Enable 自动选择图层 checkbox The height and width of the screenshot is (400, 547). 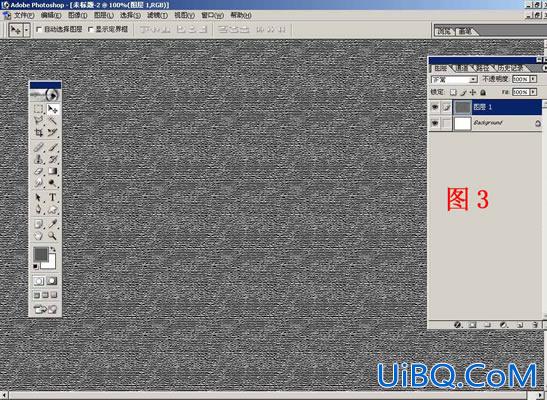[x=39, y=30]
